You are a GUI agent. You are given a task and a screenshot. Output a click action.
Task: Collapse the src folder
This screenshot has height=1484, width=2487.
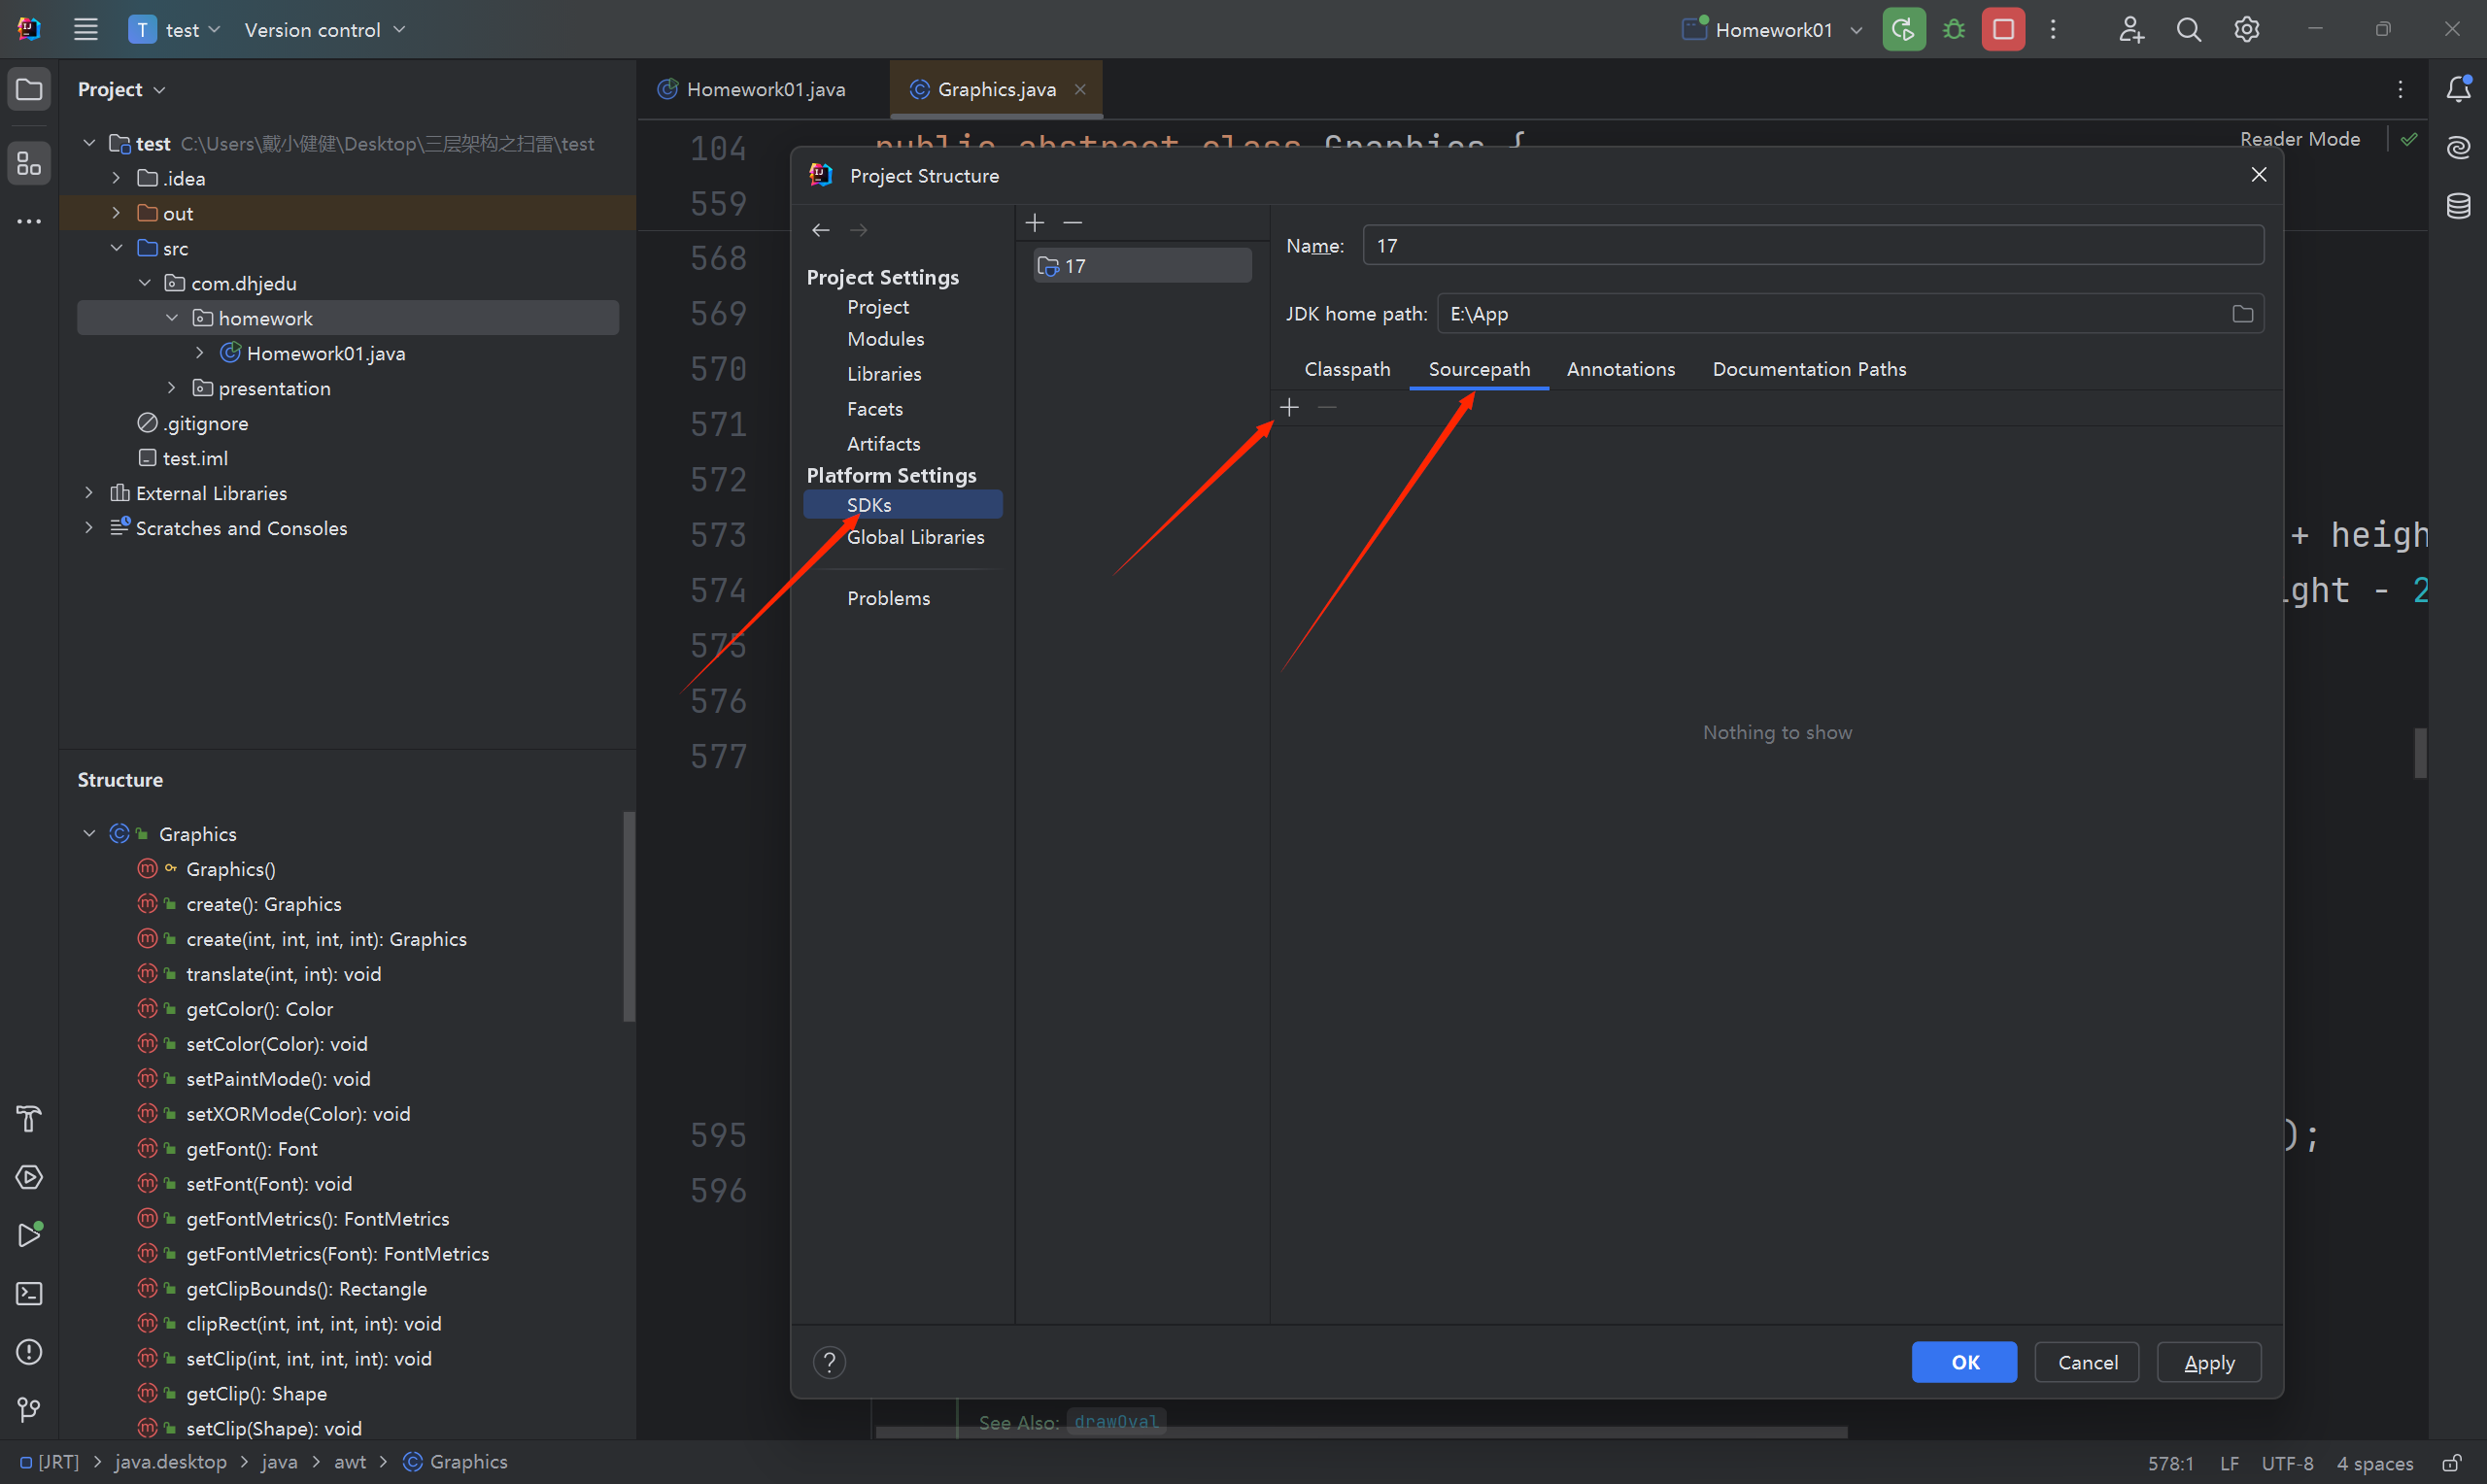pos(116,248)
